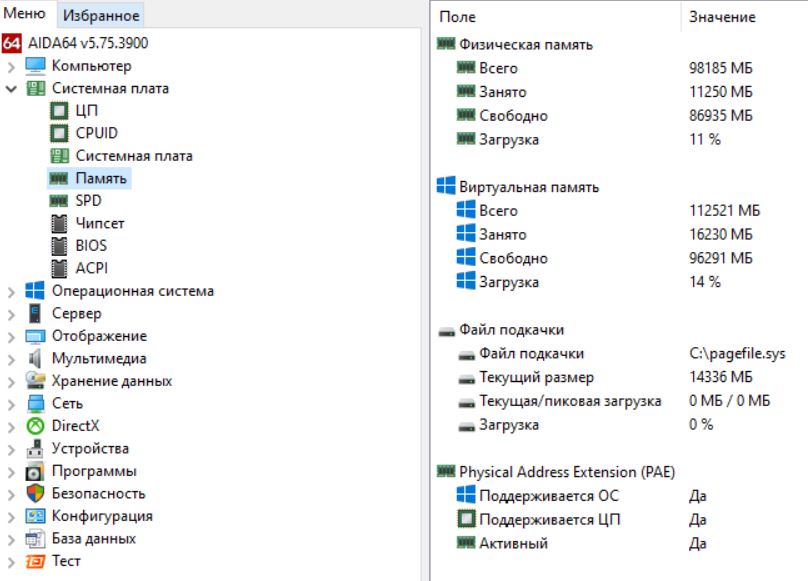Viewport: 808px width, 581px height.
Task: Select the BIOS chip icon
Action: tap(59, 246)
